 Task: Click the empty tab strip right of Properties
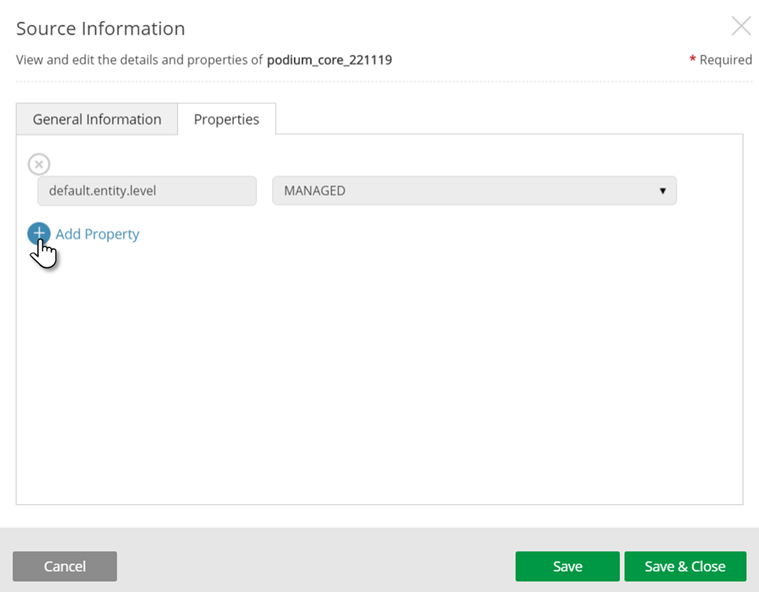point(510,119)
